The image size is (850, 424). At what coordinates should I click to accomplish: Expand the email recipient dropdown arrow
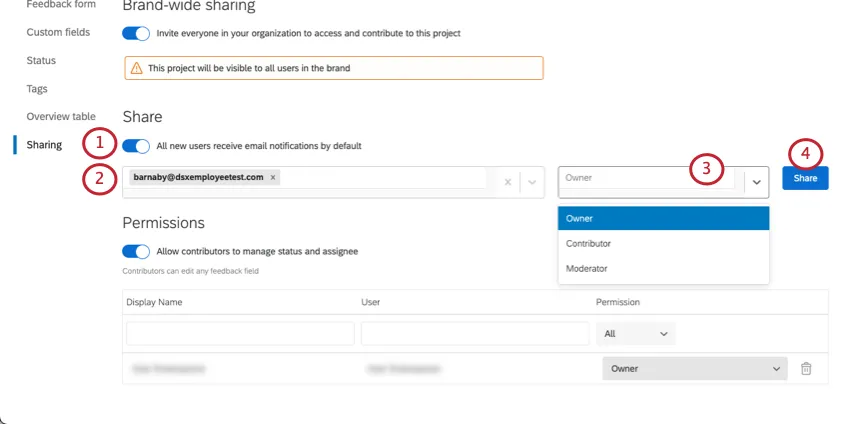coord(532,182)
